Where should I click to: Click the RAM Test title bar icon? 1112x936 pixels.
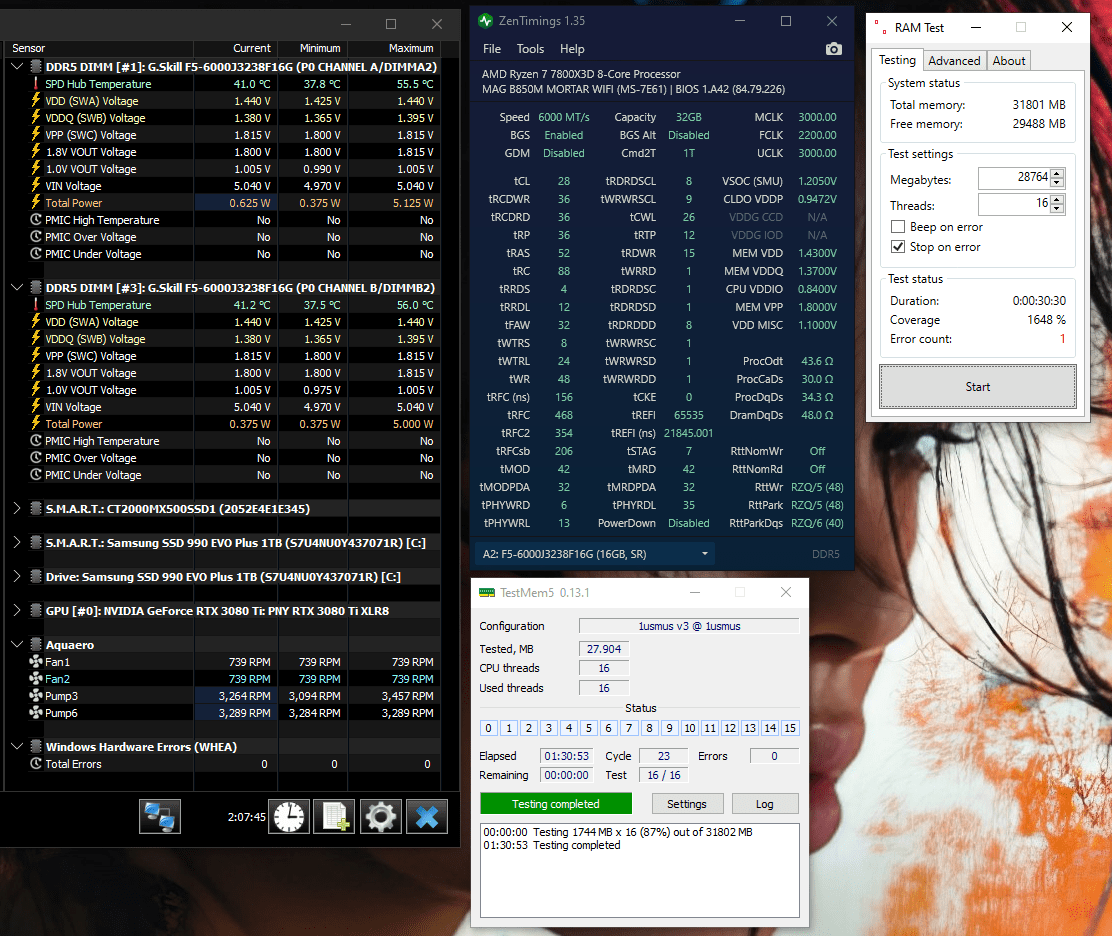click(881, 28)
